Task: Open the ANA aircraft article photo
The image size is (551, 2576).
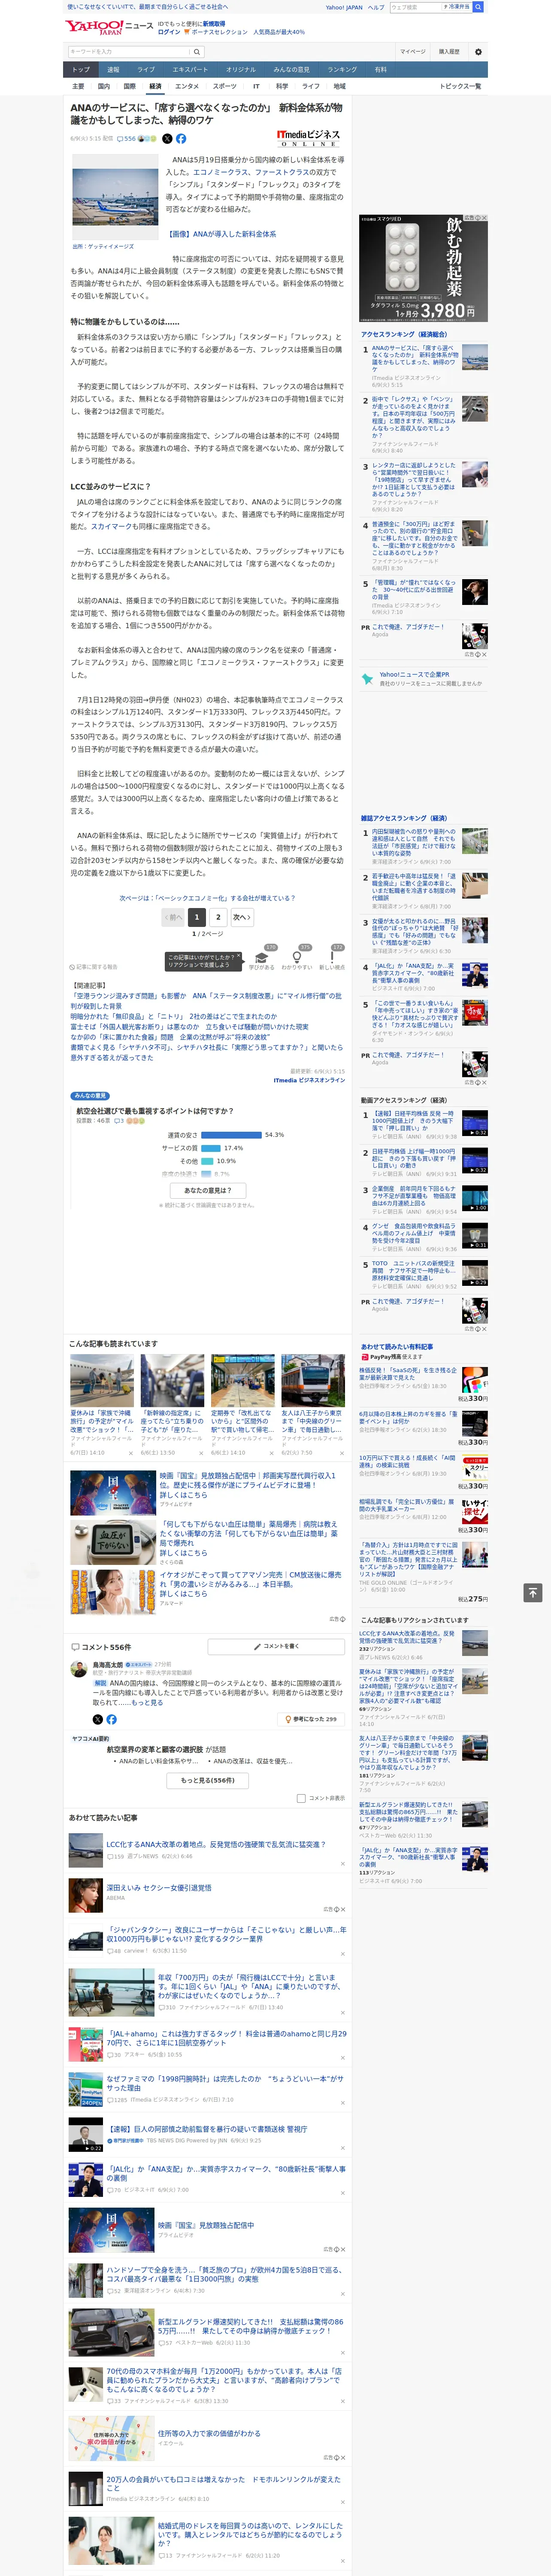Action: pos(115,198)
